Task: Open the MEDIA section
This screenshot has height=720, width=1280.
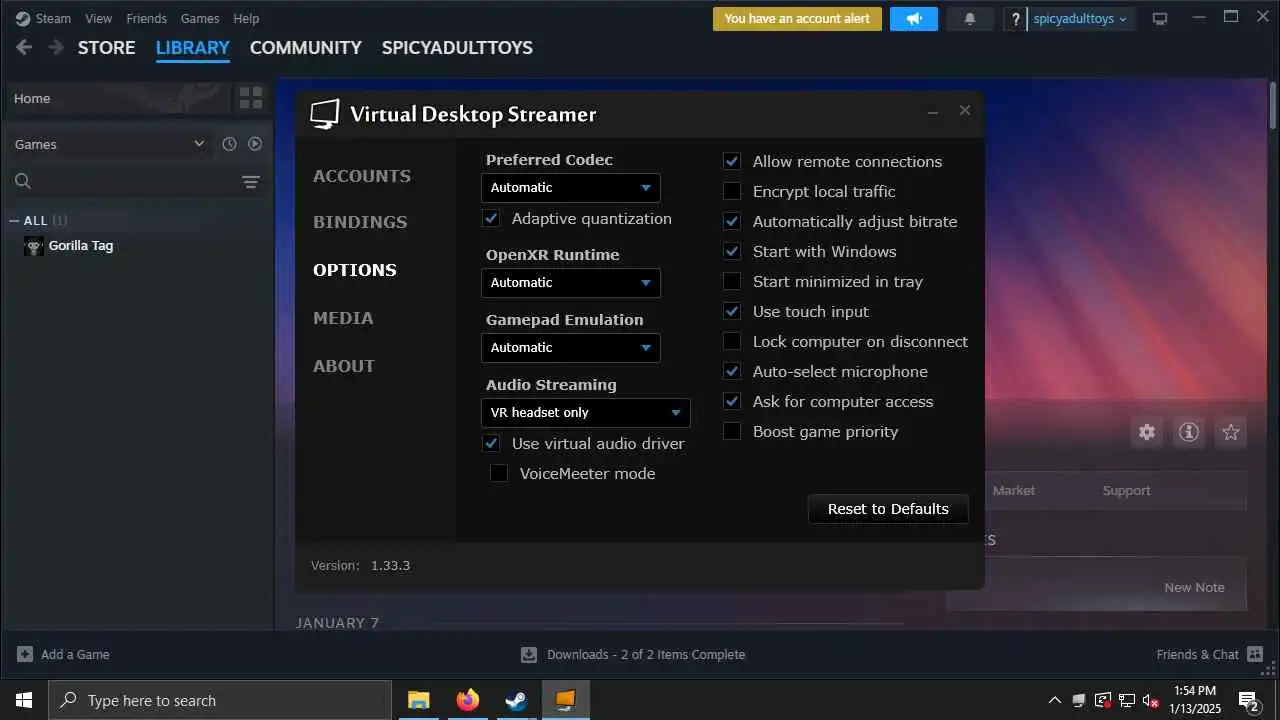Action: click(343, 318)
